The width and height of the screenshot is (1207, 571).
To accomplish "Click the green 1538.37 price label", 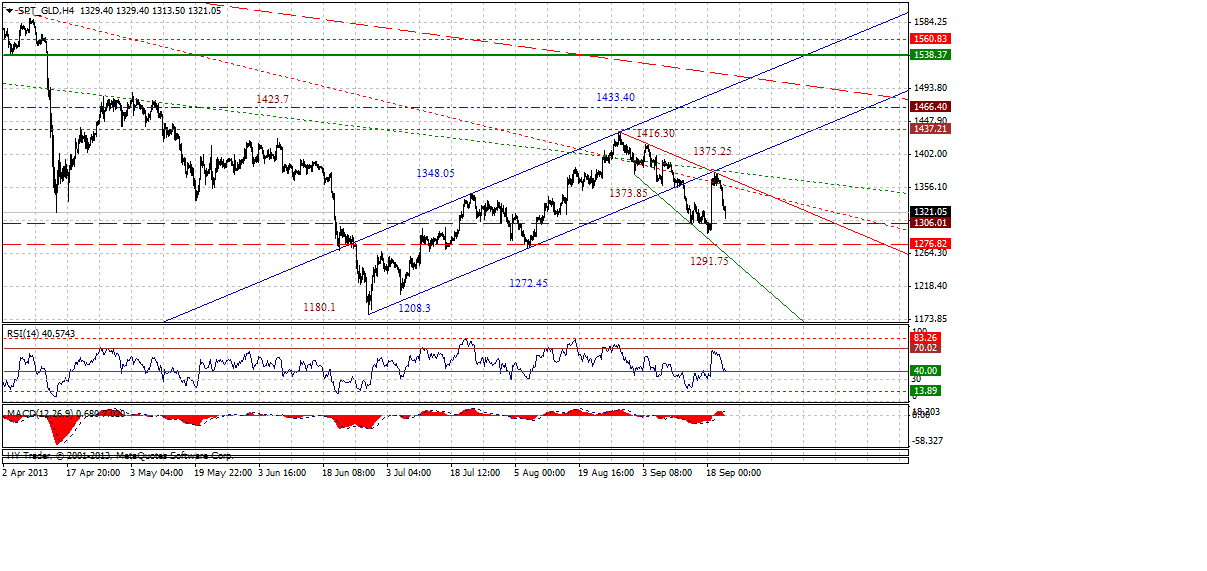I will pos(930,55).
